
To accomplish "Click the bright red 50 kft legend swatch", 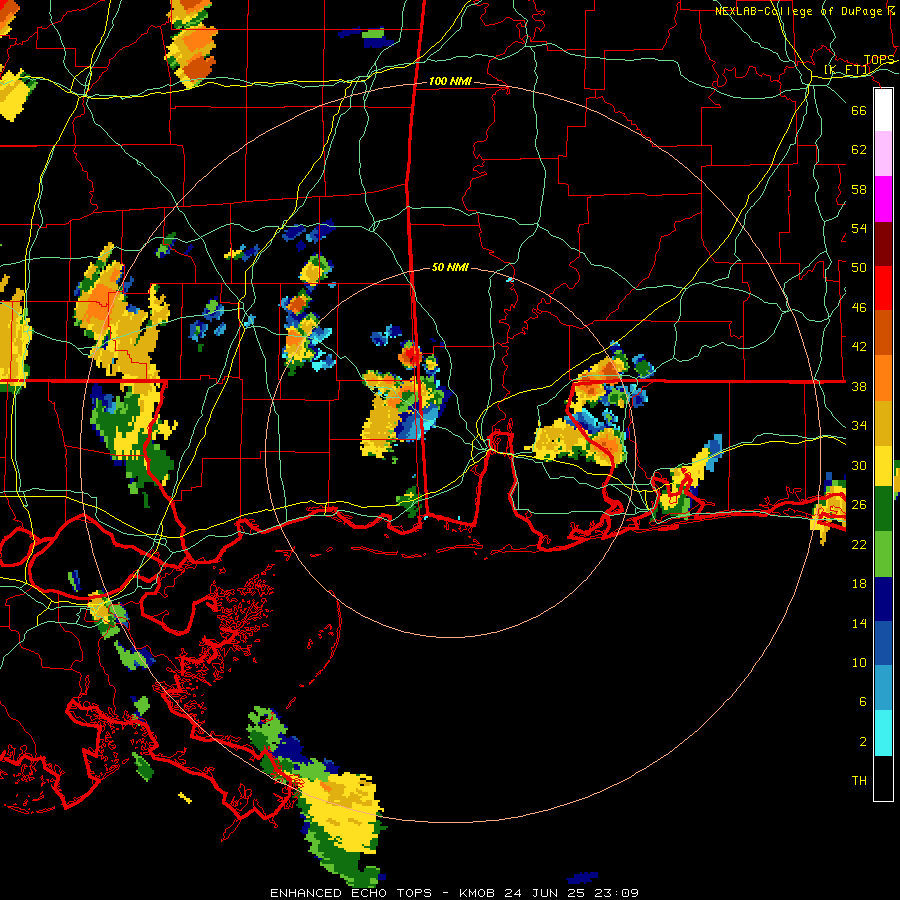I will [883, 288].
